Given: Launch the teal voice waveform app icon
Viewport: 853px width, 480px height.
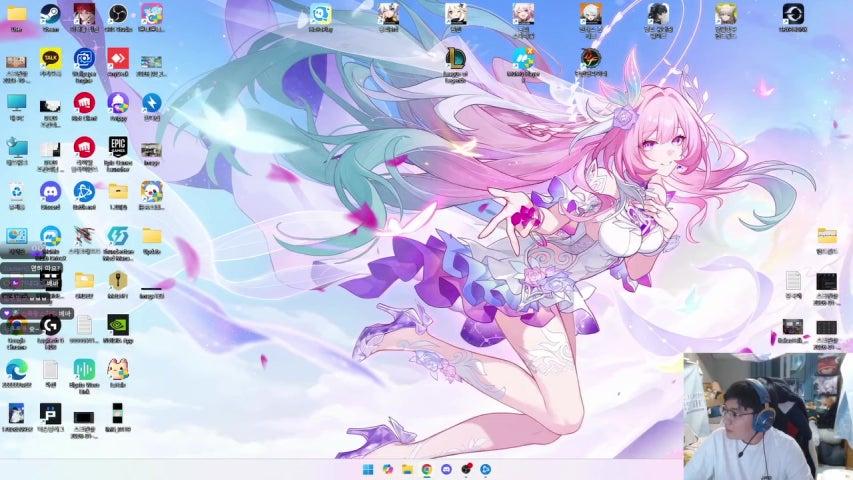Looking at the screenshot, I should pyautogui.click(x=84, y=369).
